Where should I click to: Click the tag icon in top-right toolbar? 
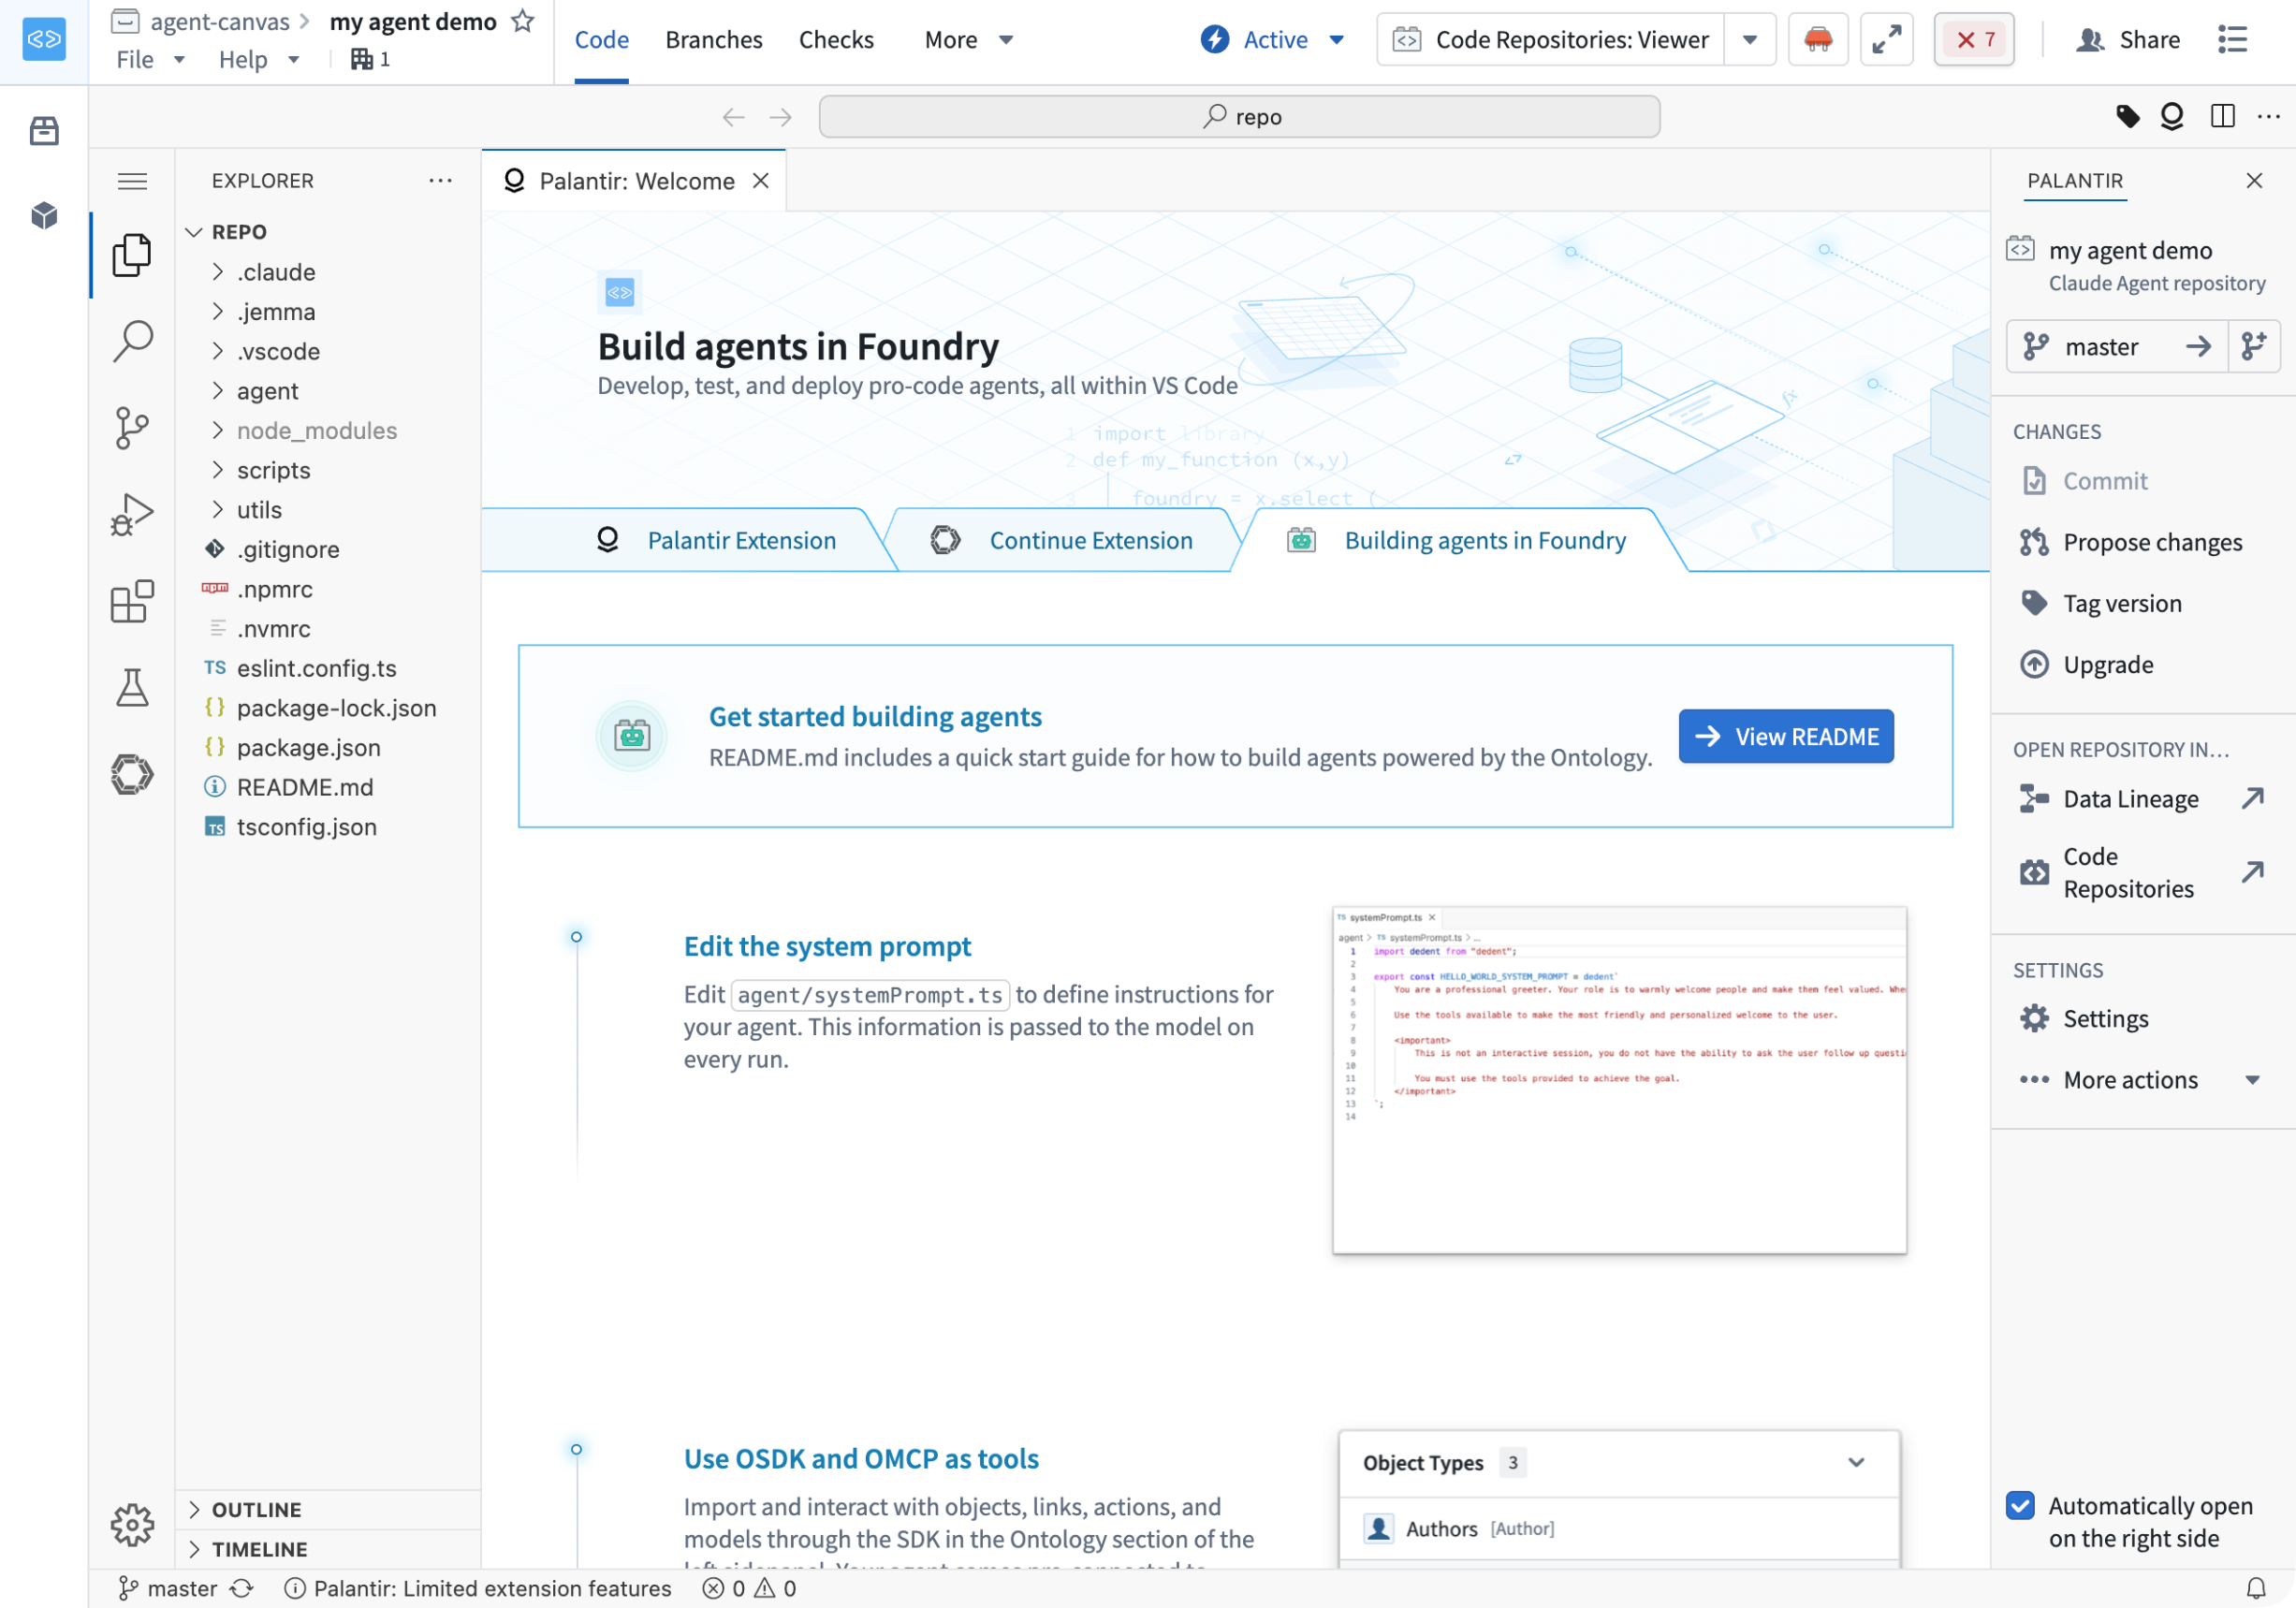coord(2128,117)
